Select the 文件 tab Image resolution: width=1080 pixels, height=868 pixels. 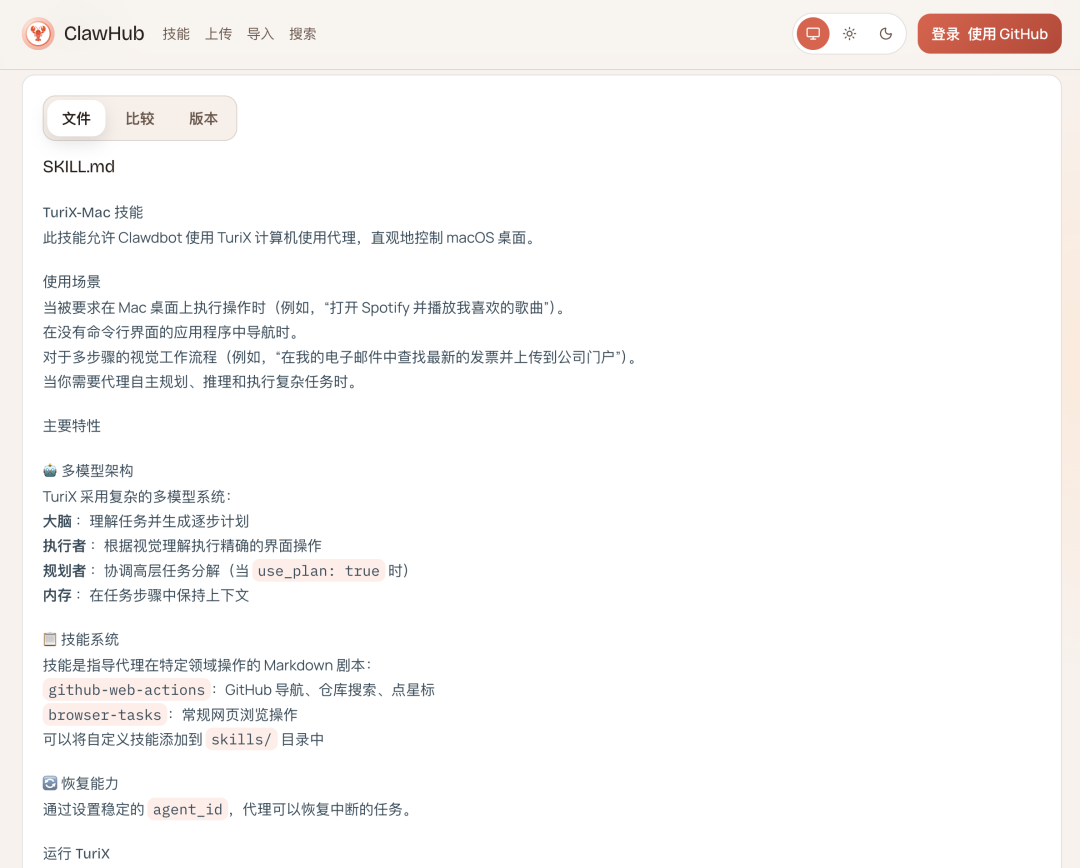coord(76,118)
